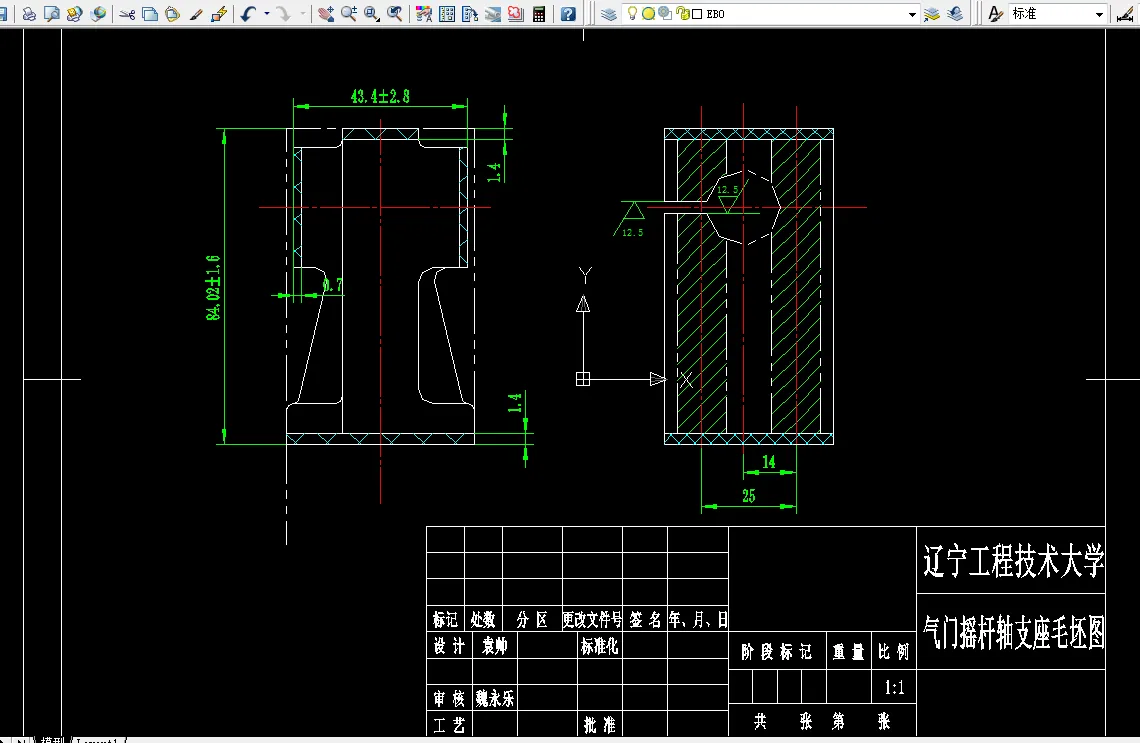Open the Block Editor lightning icon
This screenshot has height=743, width=1140.
coord(219,14)
